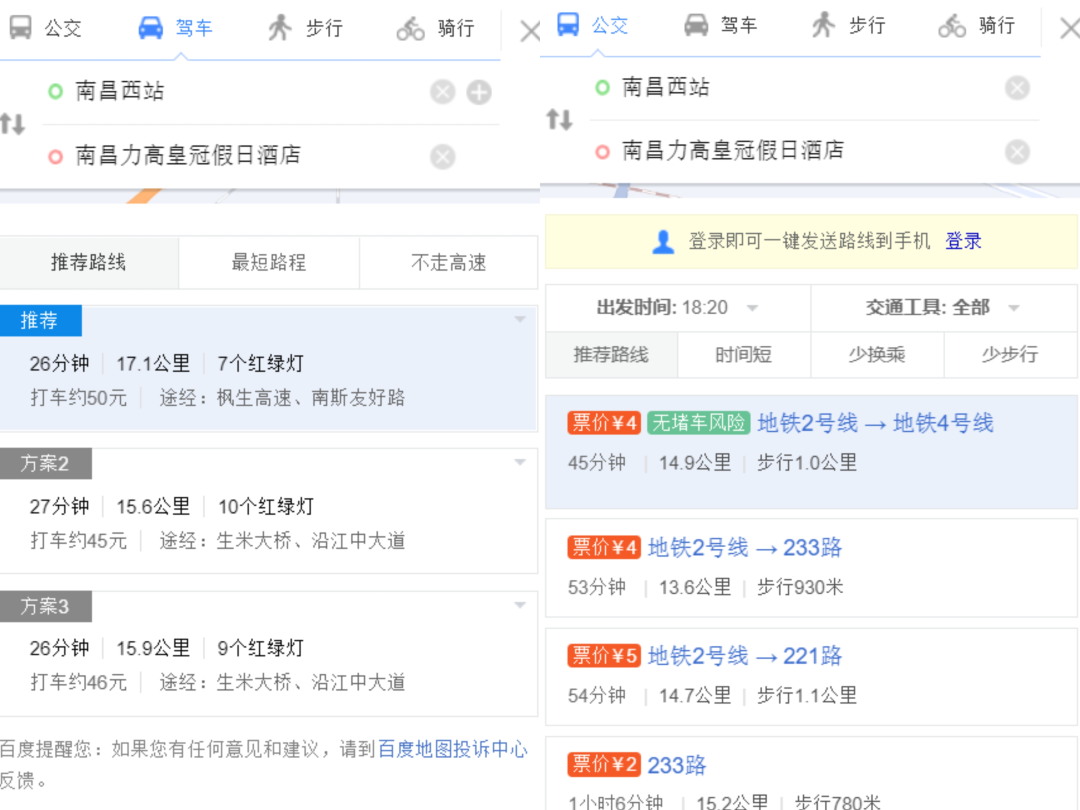
Task: Select the bus icon in left panel
Action: click(21, 28)
